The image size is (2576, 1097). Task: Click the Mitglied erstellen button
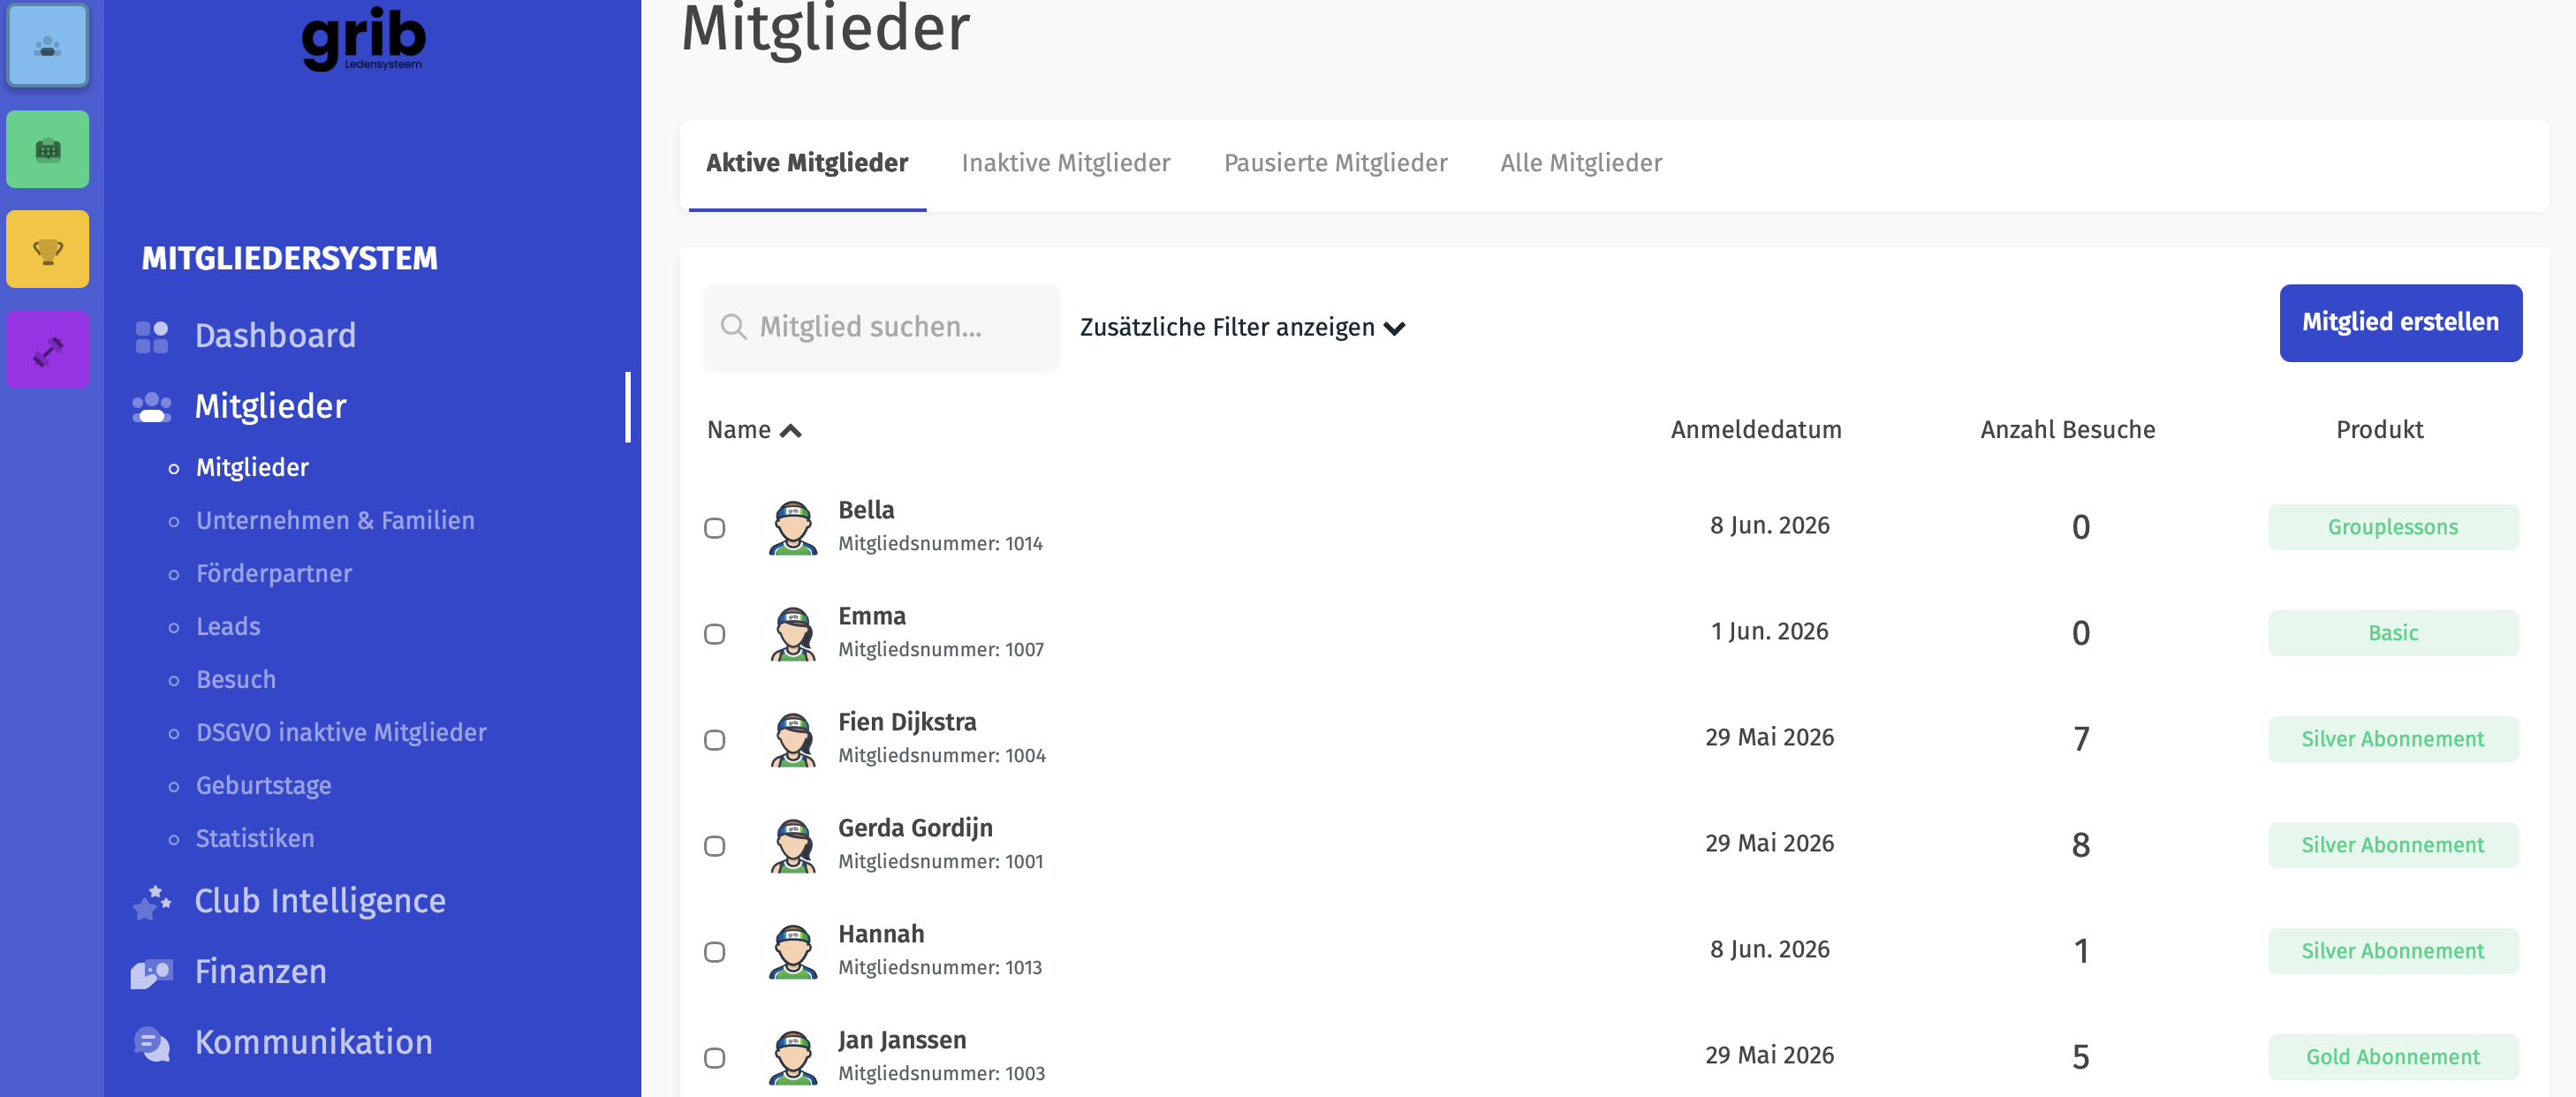[x=2400, y=322]
